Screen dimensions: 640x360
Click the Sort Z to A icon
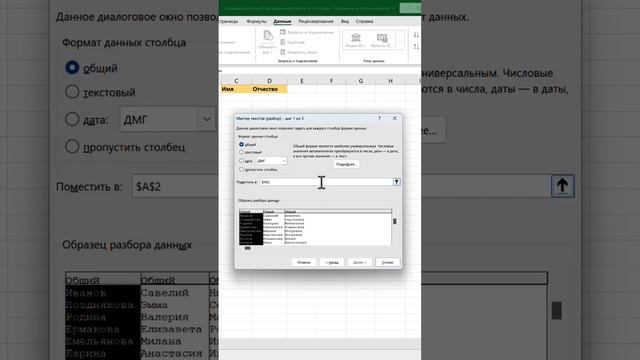pos(416,47)
